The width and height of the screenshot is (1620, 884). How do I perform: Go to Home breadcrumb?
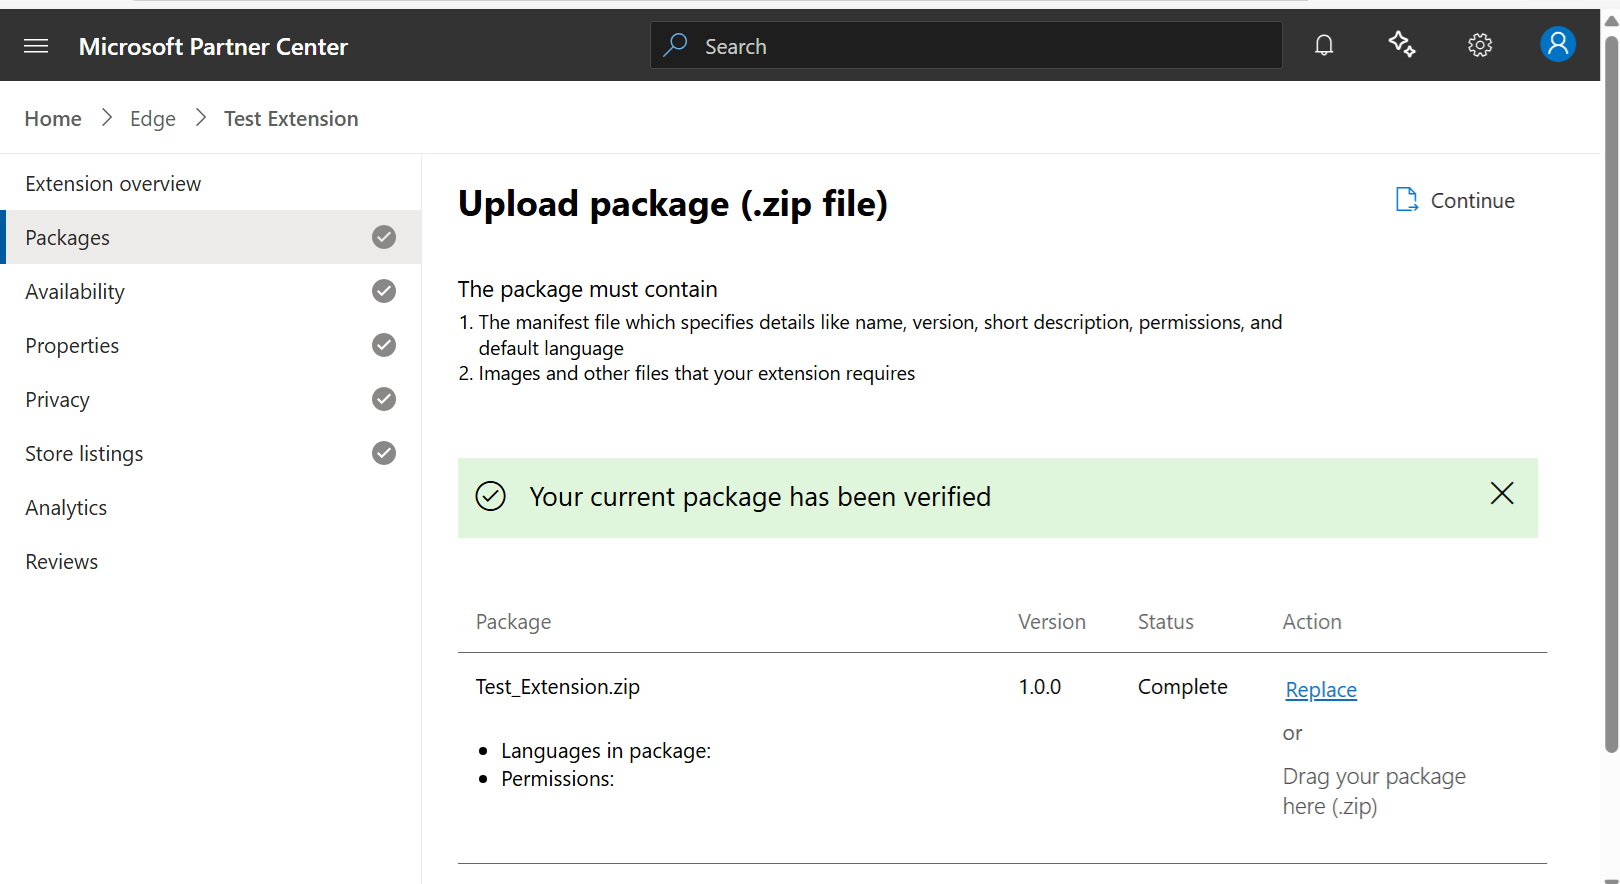[53, 119]
